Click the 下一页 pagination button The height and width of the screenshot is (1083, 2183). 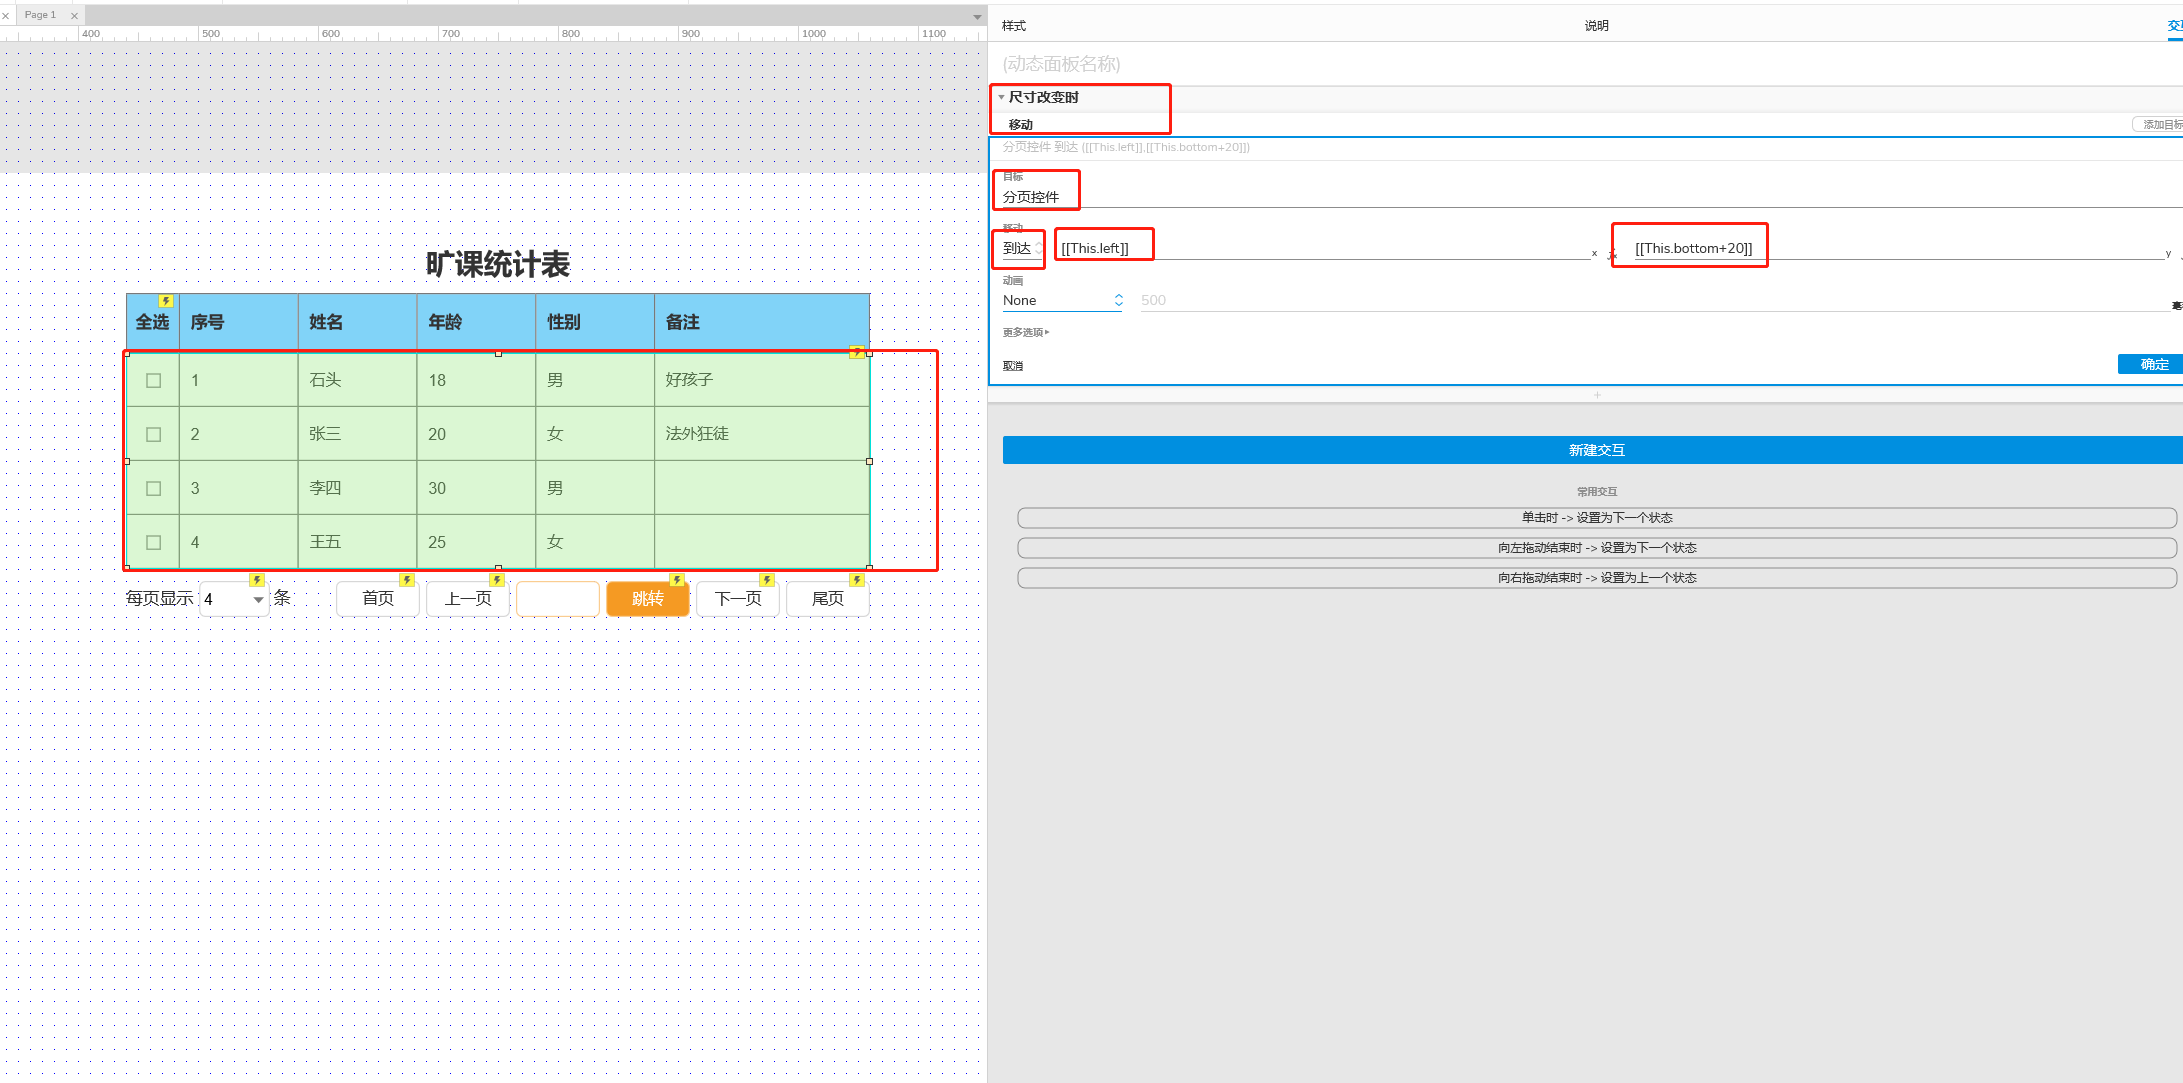coord(738,599)
